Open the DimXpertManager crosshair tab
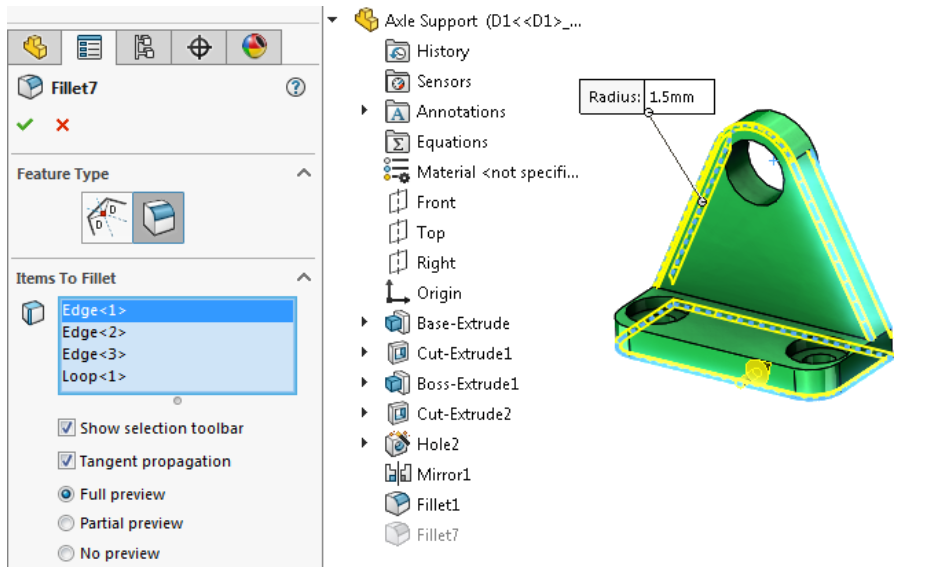940x572 pixels. 199,47
